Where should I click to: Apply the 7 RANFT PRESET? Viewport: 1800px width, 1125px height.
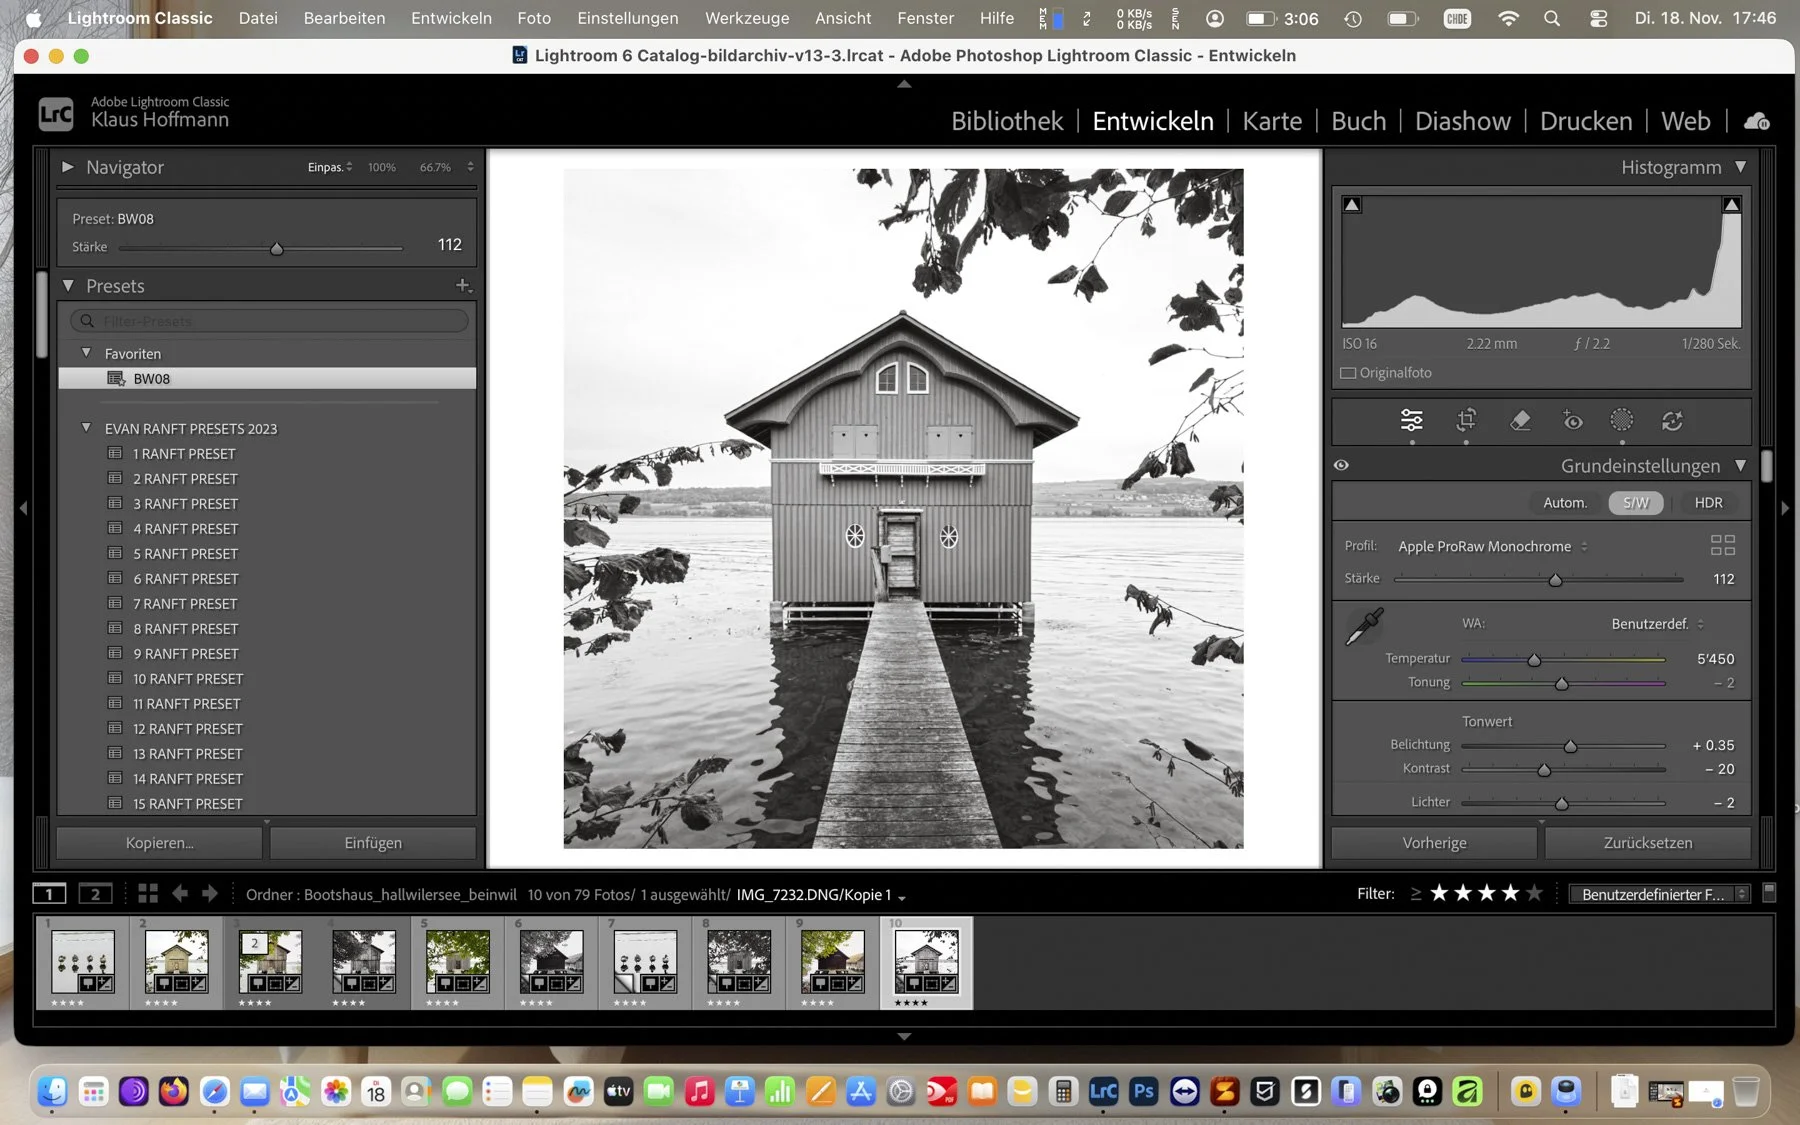[x=185, y=604]
